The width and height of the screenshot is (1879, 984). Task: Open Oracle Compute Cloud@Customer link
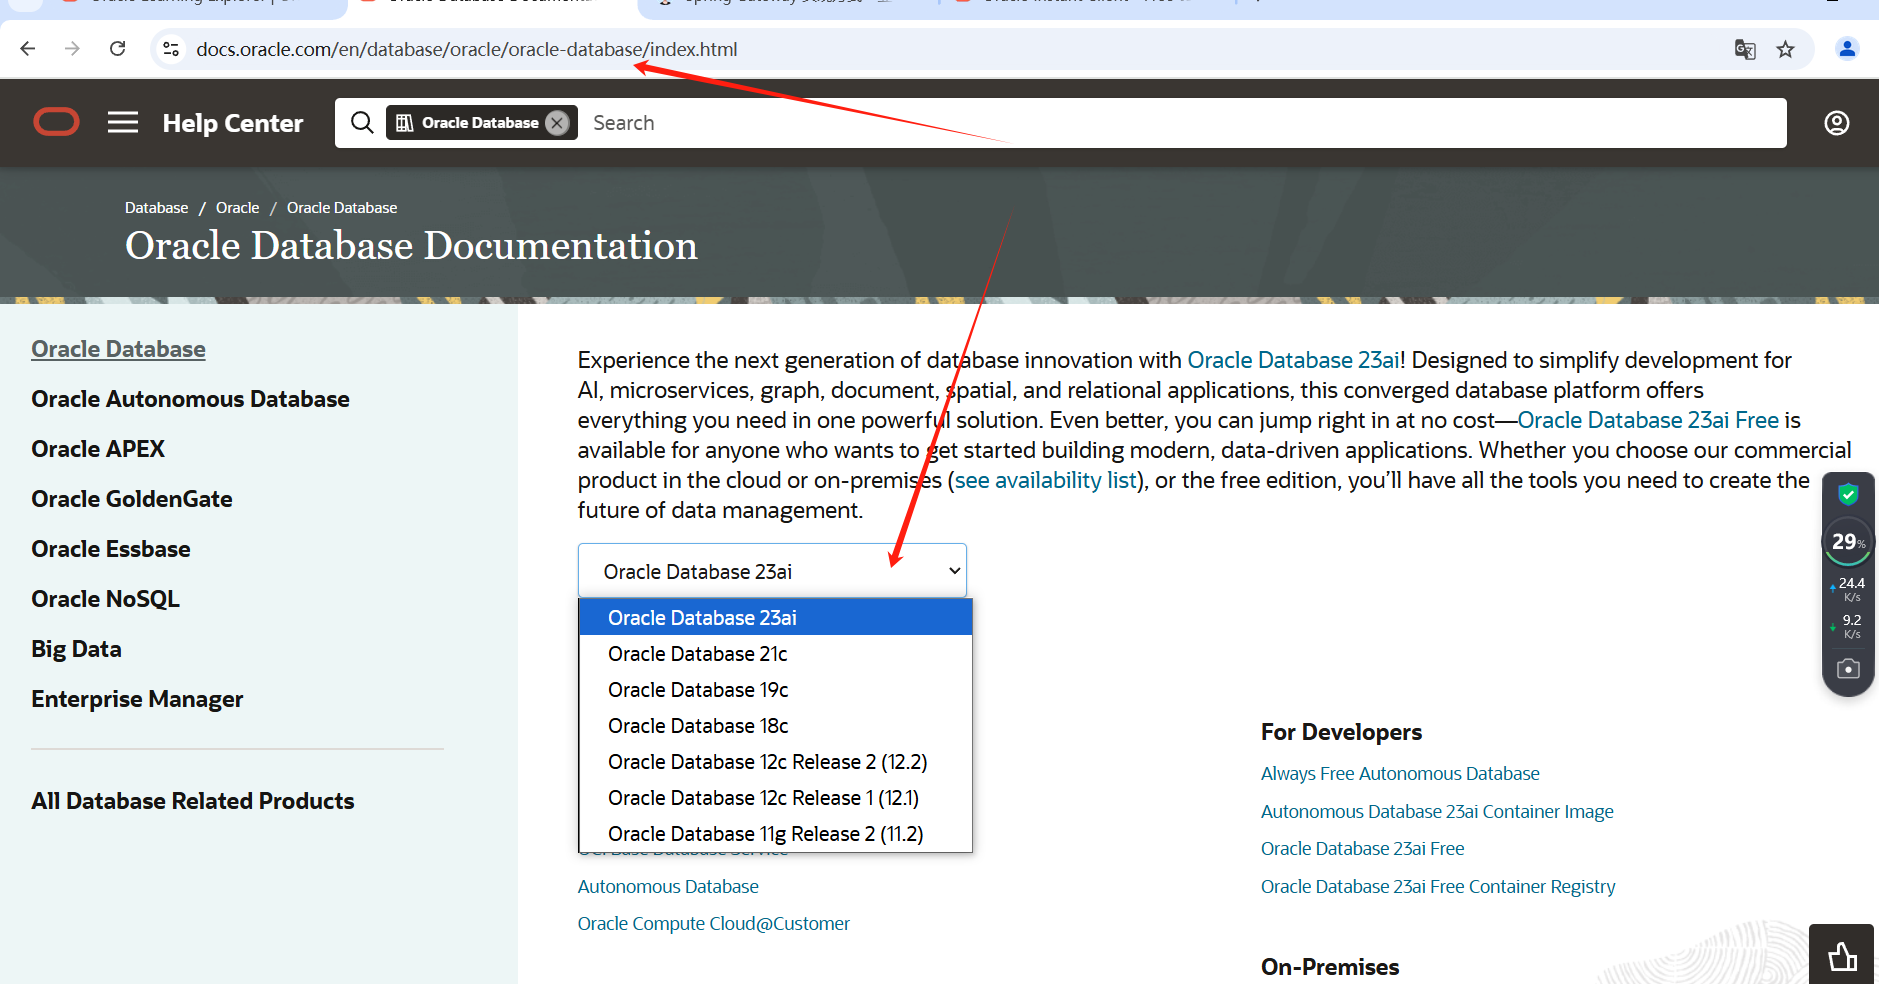click(x=714, y=923)
